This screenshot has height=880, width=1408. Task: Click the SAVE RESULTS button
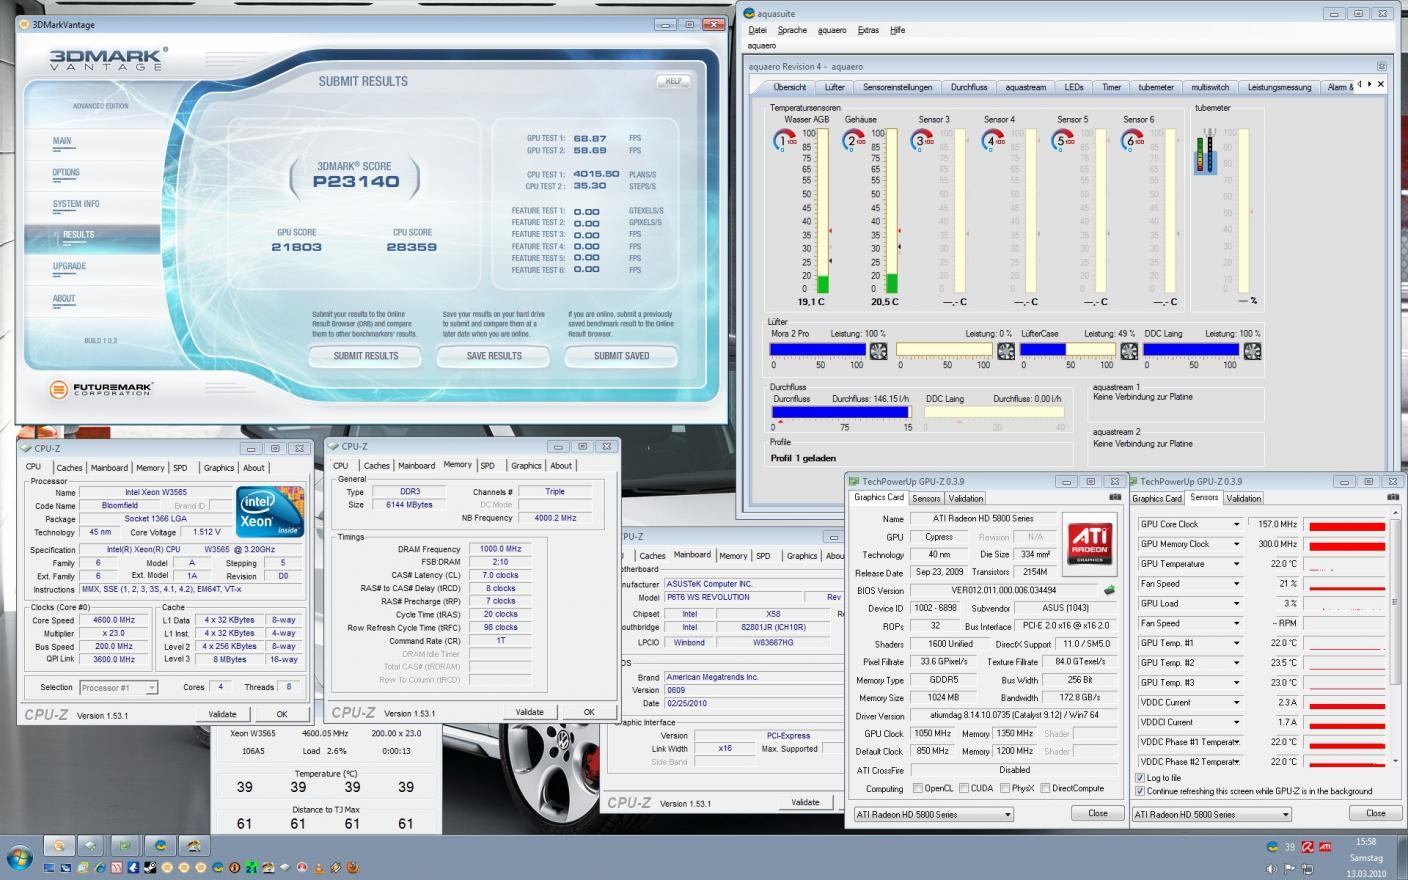[x=494, y=356]
